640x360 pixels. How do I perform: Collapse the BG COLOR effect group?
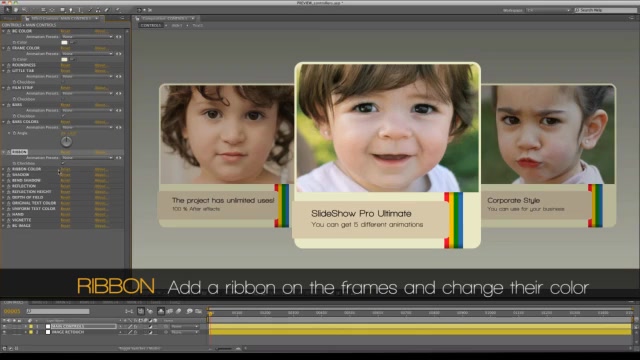click(3, 31)
